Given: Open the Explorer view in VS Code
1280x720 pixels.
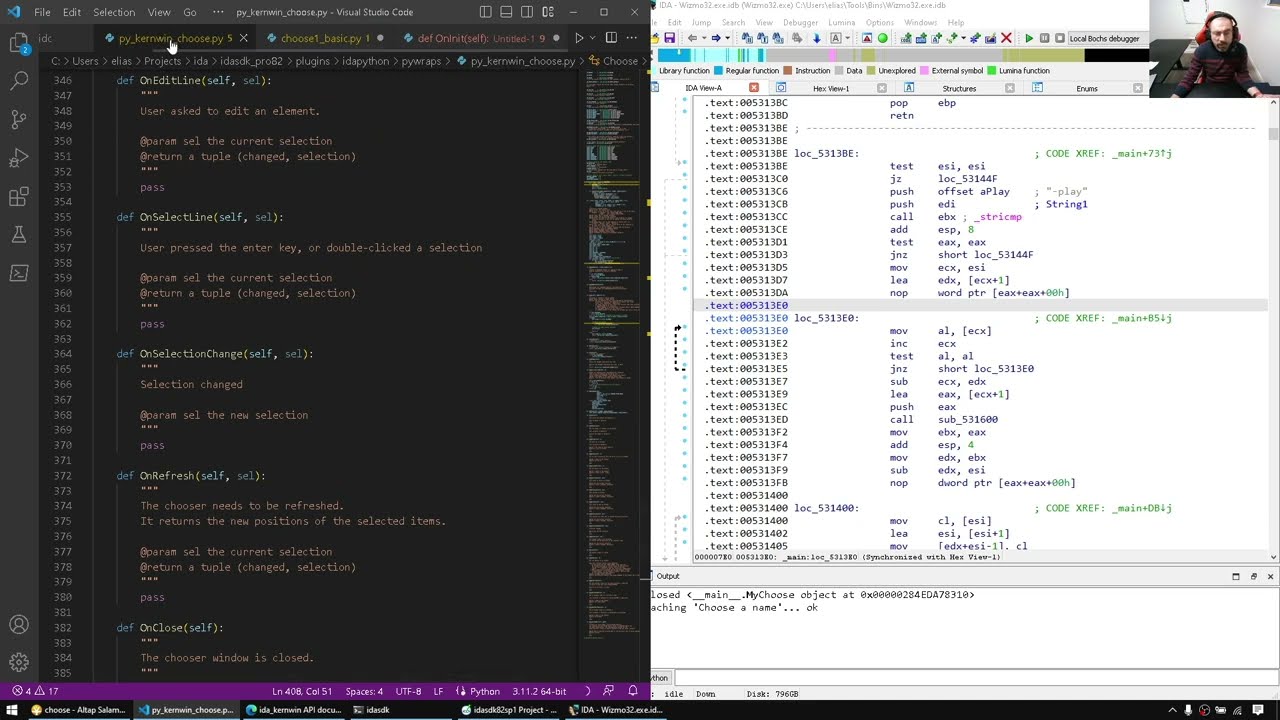Looking at the screenshot, I should click(x=19, y=43).
